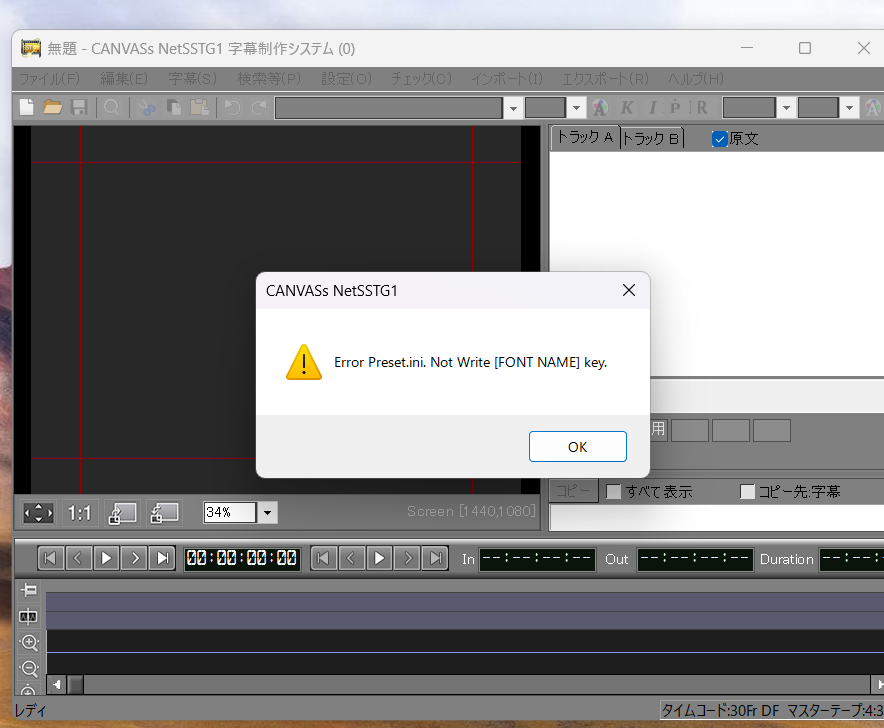
Task: Click the 1:1 actual size button
Action: 79,513
